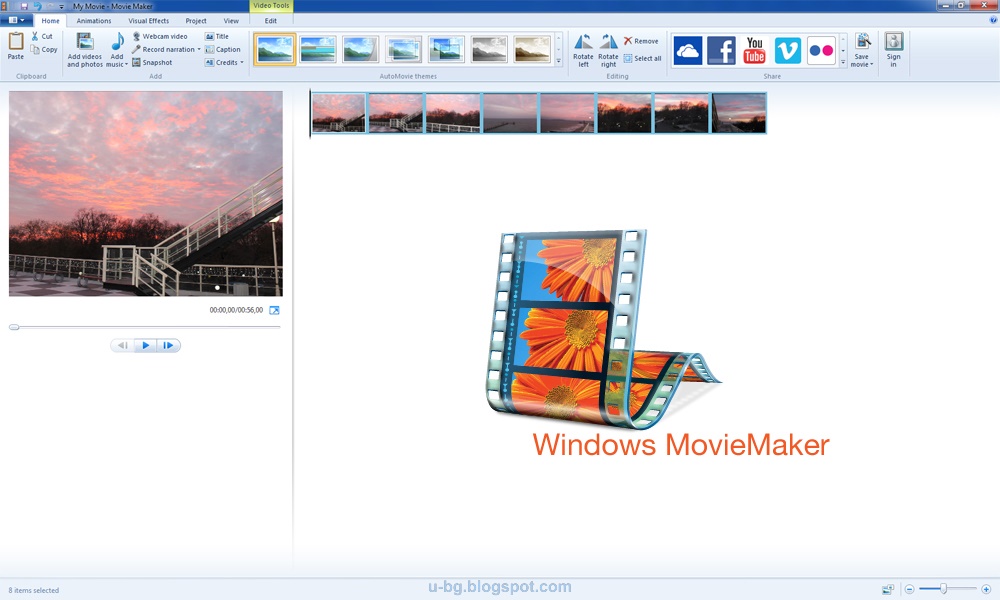
Task: Rotate the video left
Action: (x=583, y=47)
